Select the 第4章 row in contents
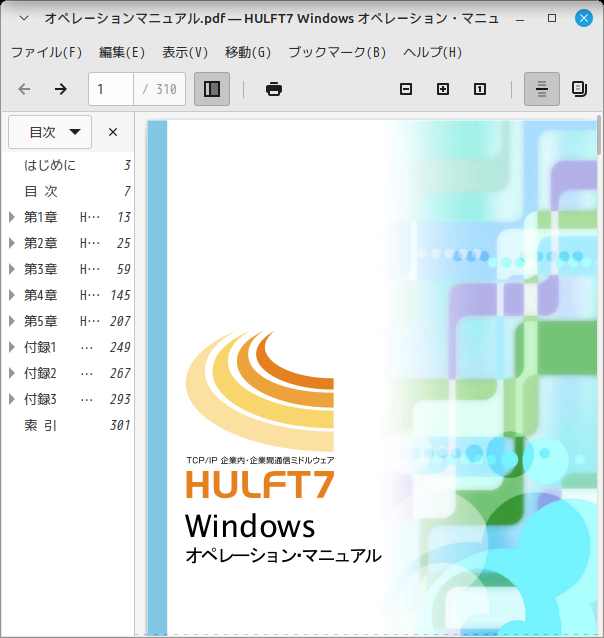This screenshot has width=604, height=638. tap(68, 295)
